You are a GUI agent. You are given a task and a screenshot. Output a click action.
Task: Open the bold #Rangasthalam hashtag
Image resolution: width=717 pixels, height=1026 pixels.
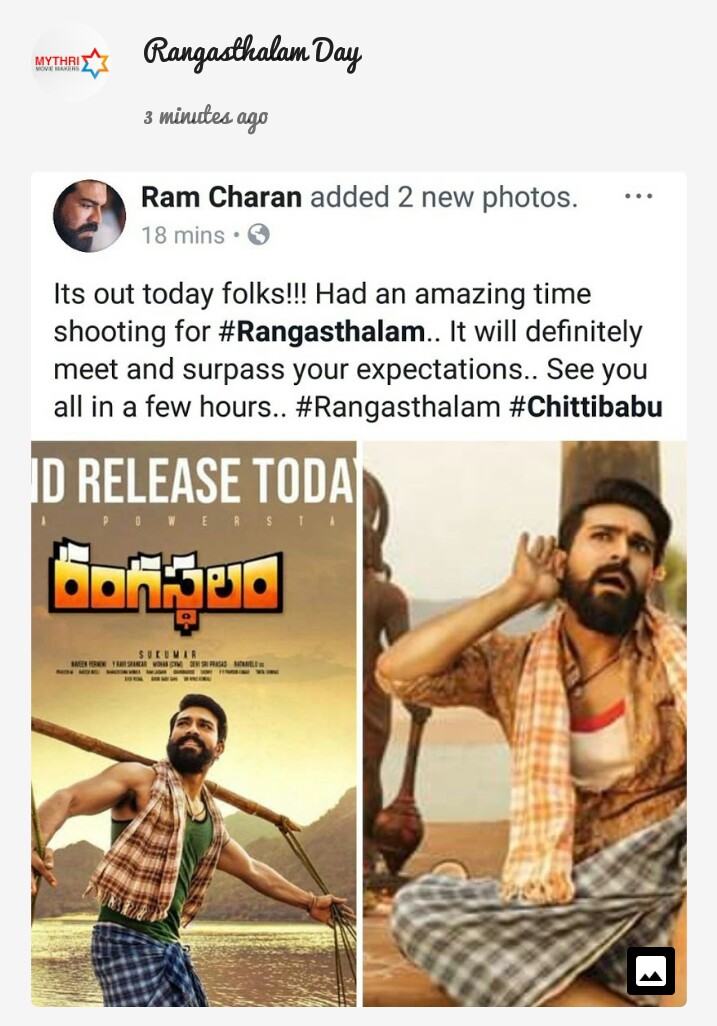(x=321, y=332)
